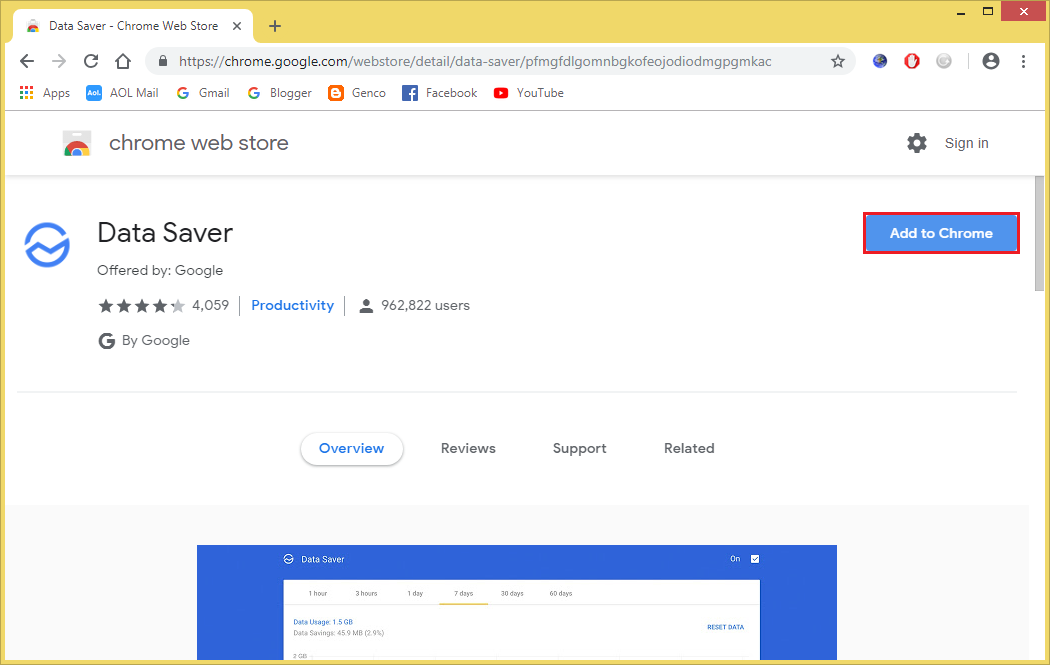
Task: Open the grey circular extension icon
Action: point(944,62)
